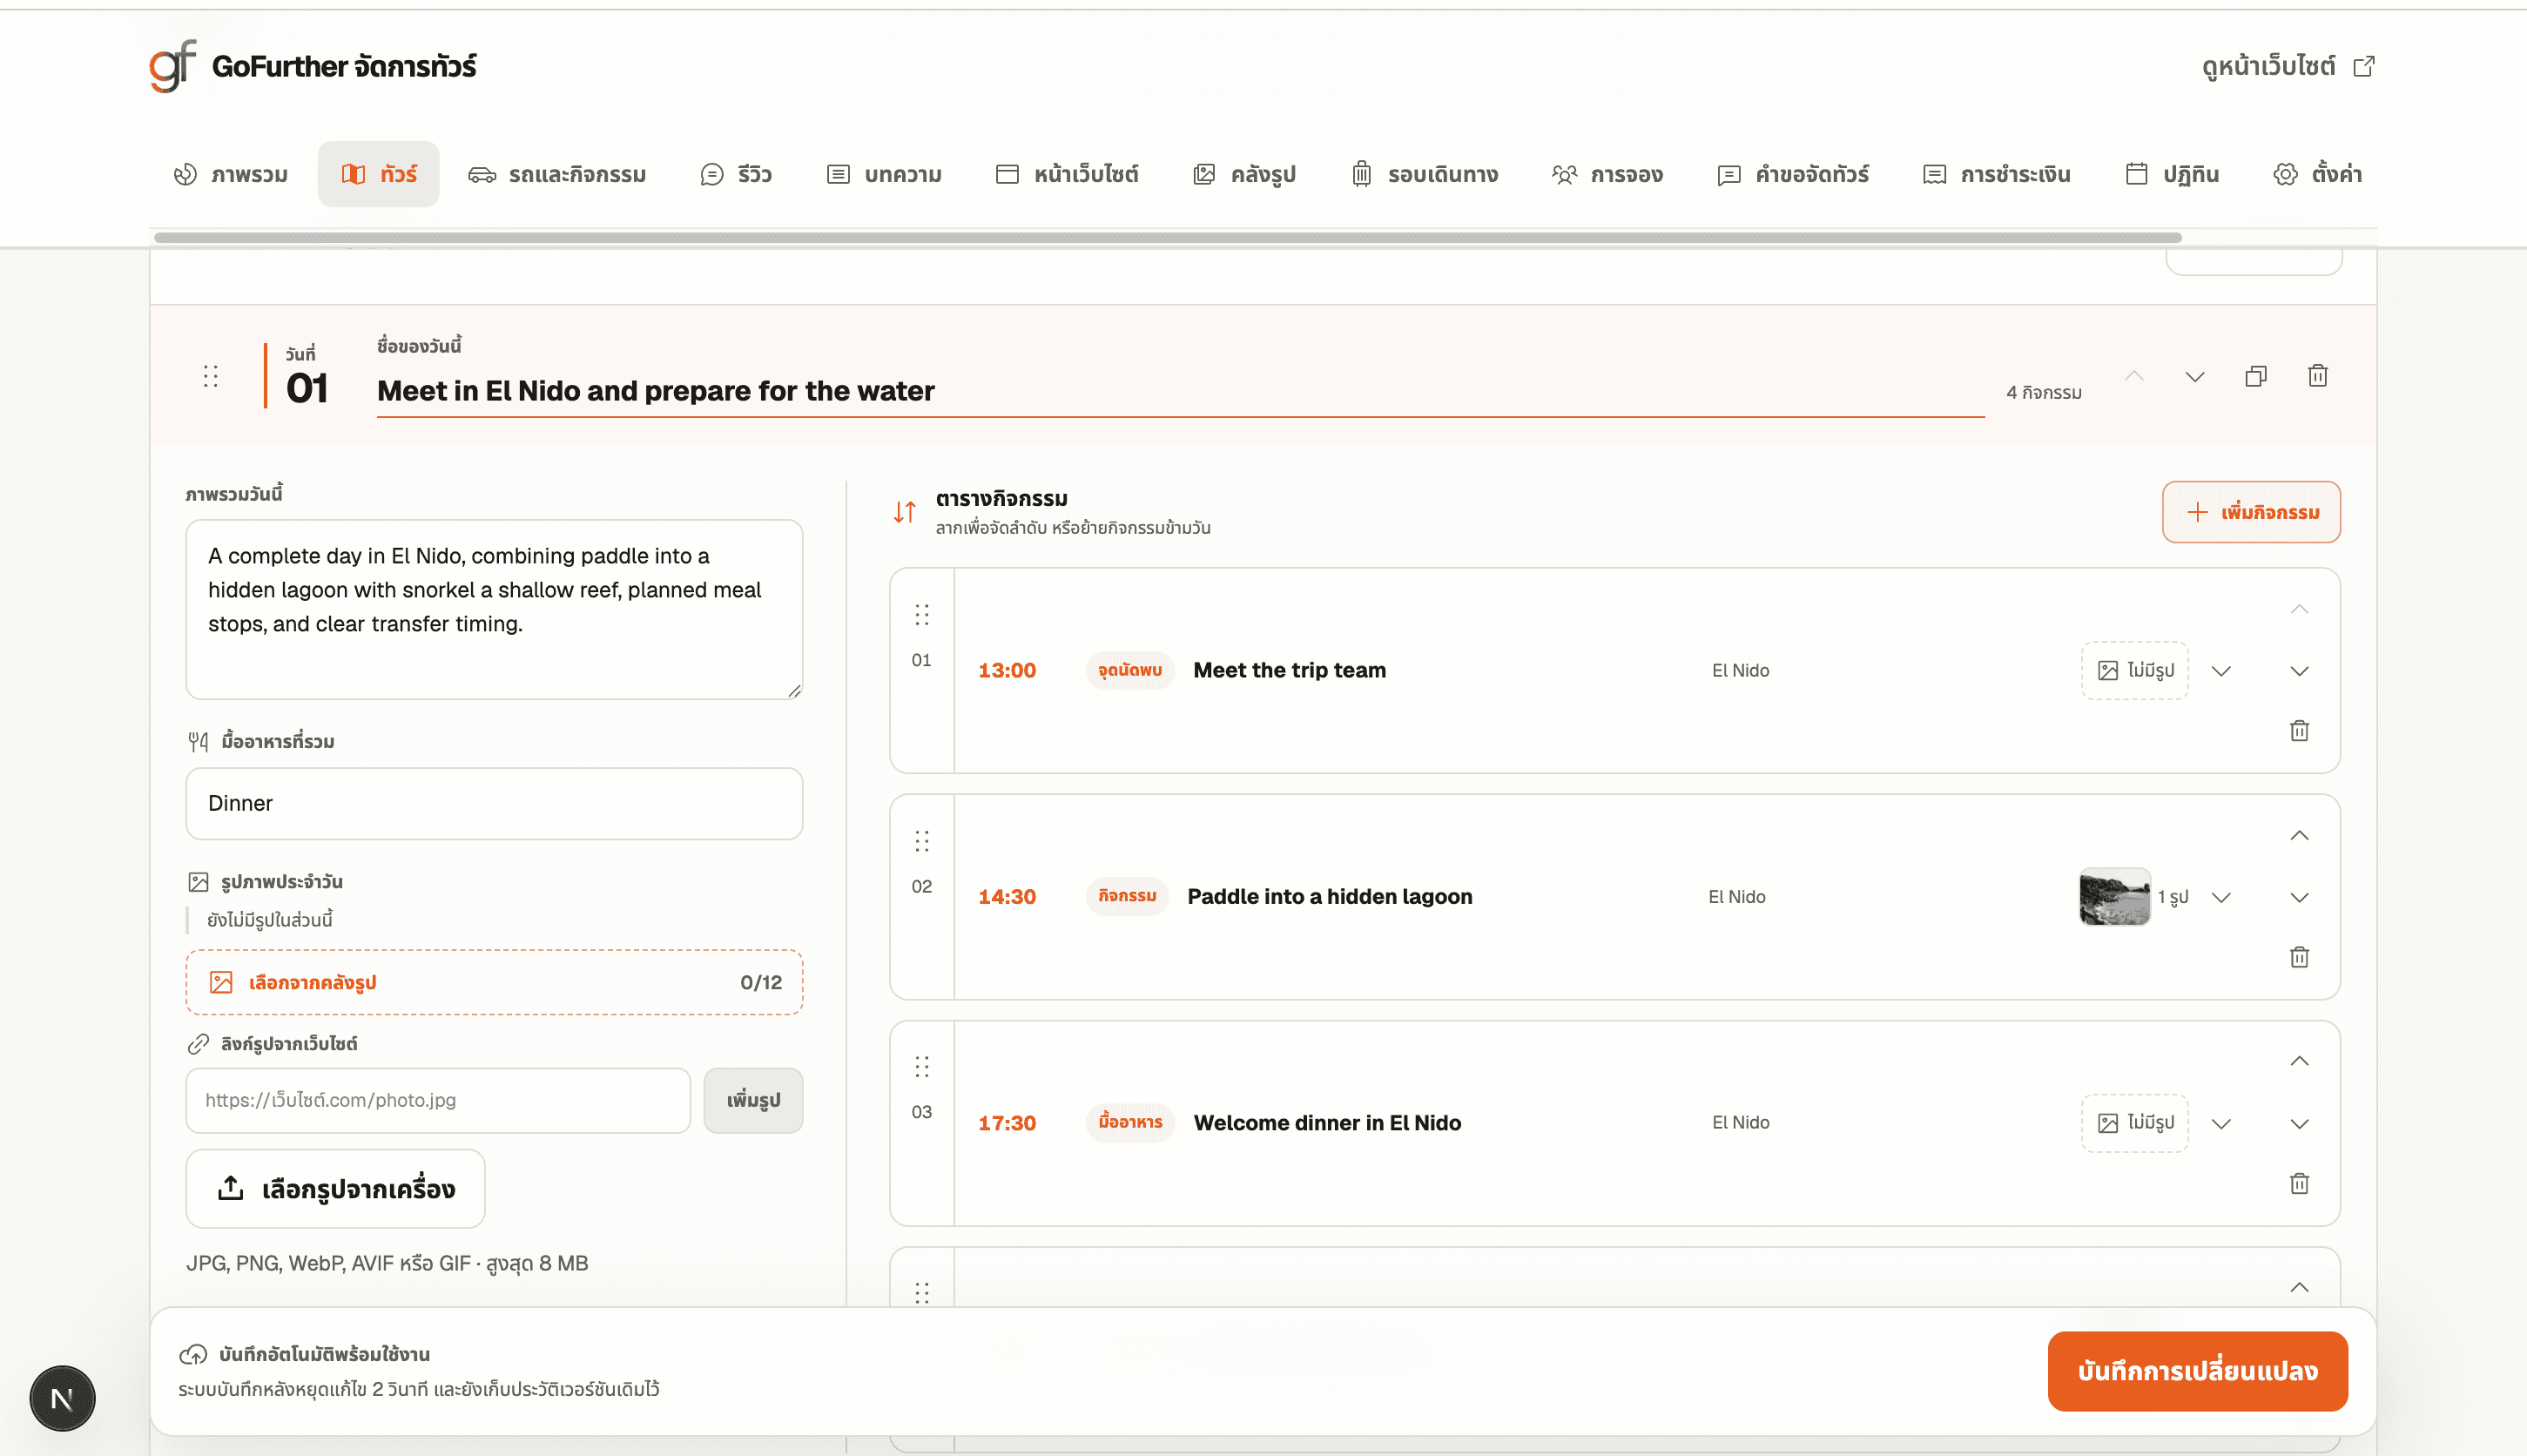
Task: Click the 13:00 time value
Action: pyautogui.click(x=1007, y=670)
